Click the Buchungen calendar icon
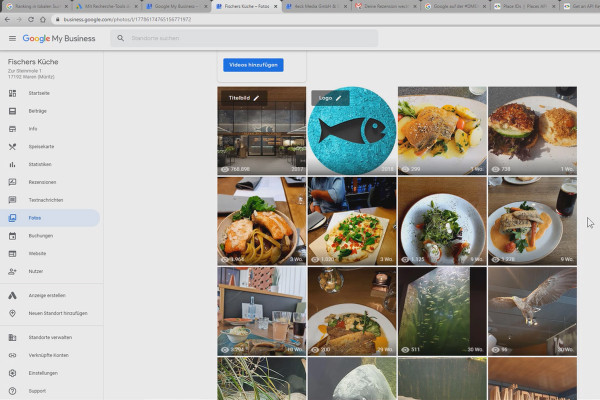Image resolution: width=600 pixels, height=400 pixels. tap(12, 236)
